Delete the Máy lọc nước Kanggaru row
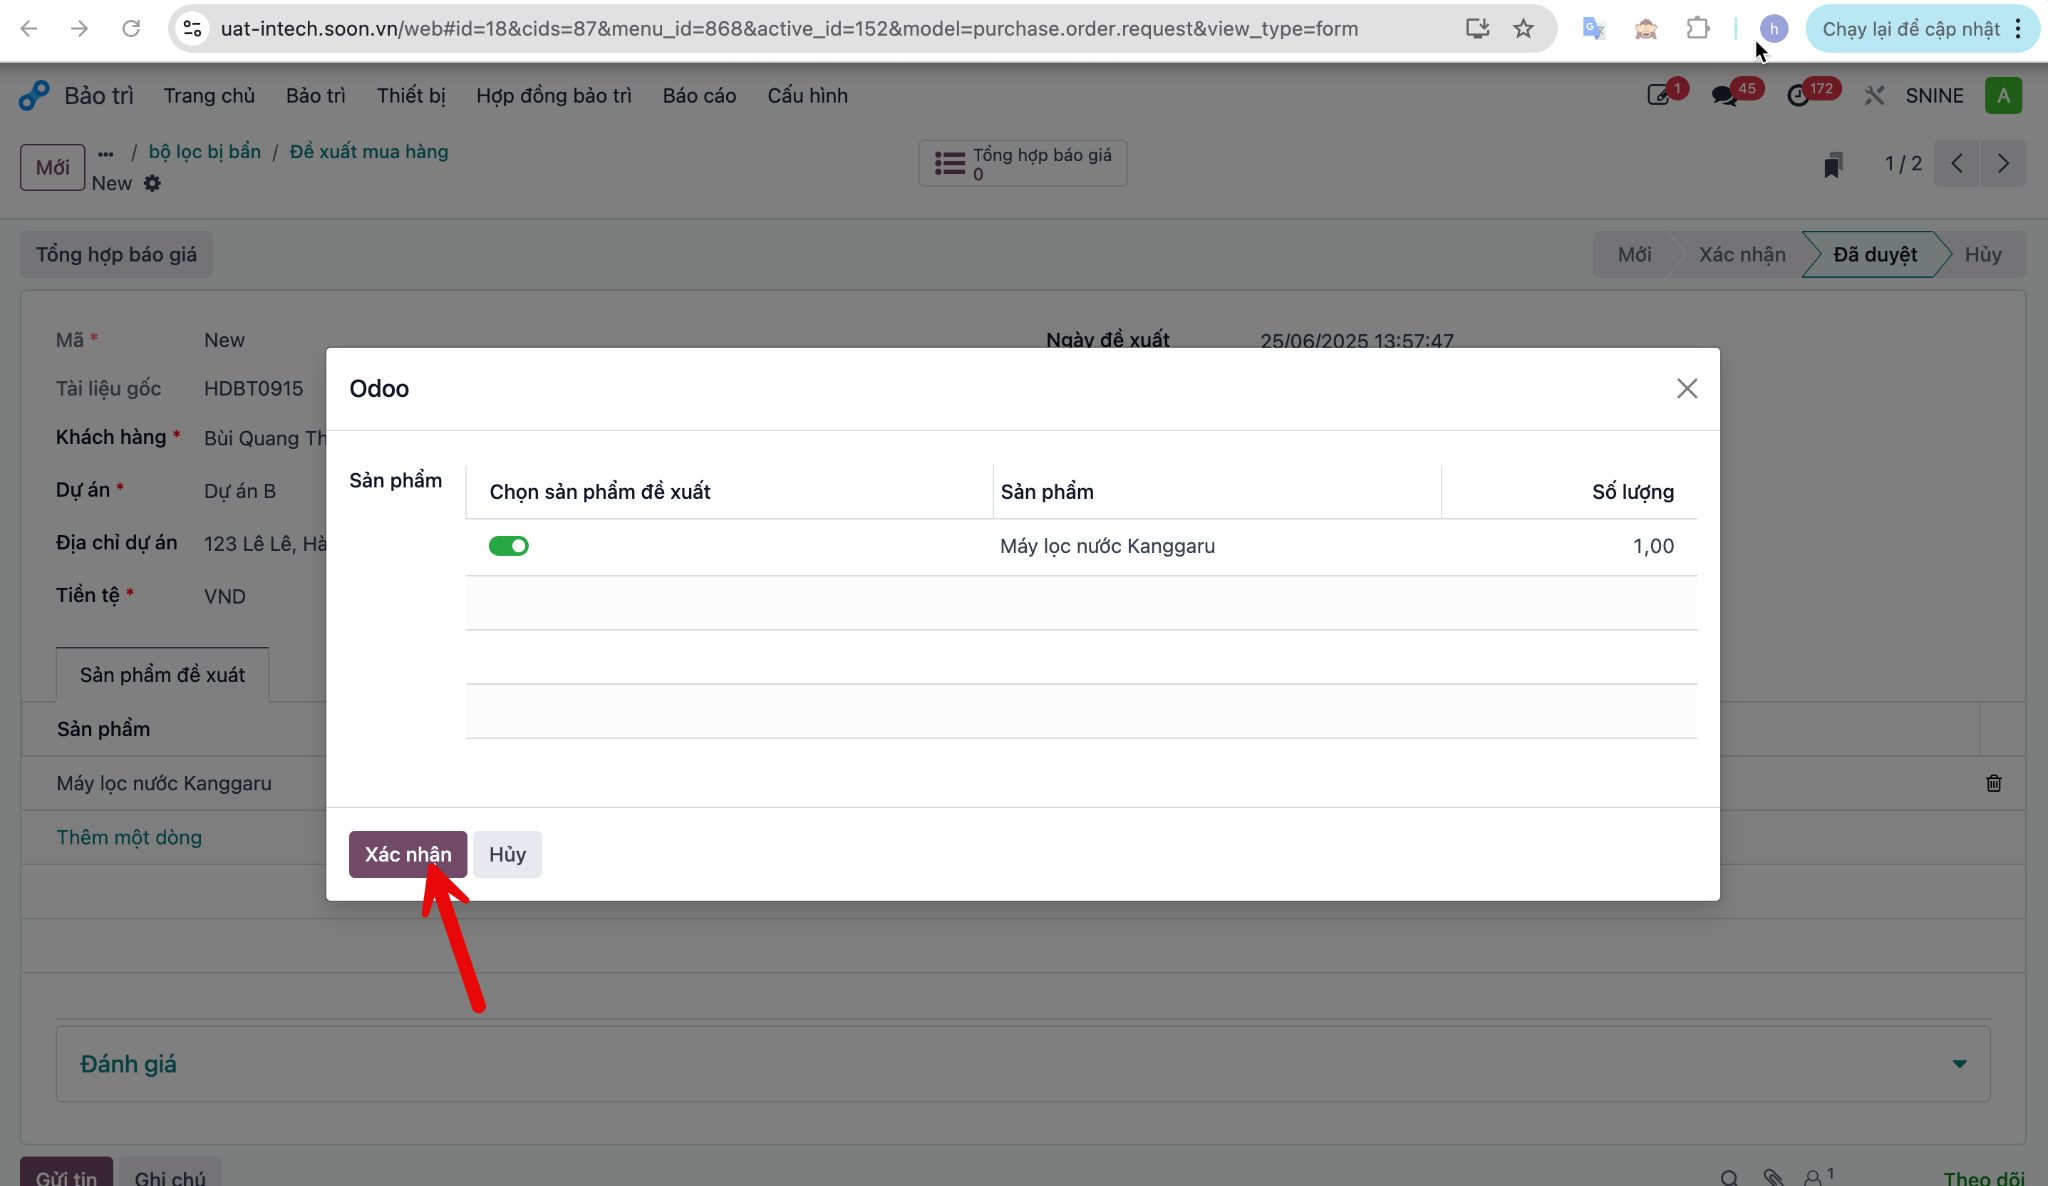2048x1186 pixels. [1993, 783]
